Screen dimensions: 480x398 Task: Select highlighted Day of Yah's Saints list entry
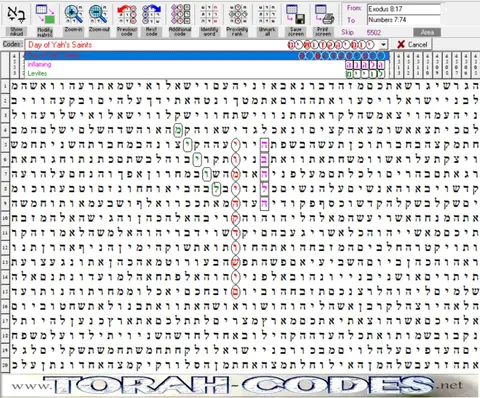tap(207, 56)
